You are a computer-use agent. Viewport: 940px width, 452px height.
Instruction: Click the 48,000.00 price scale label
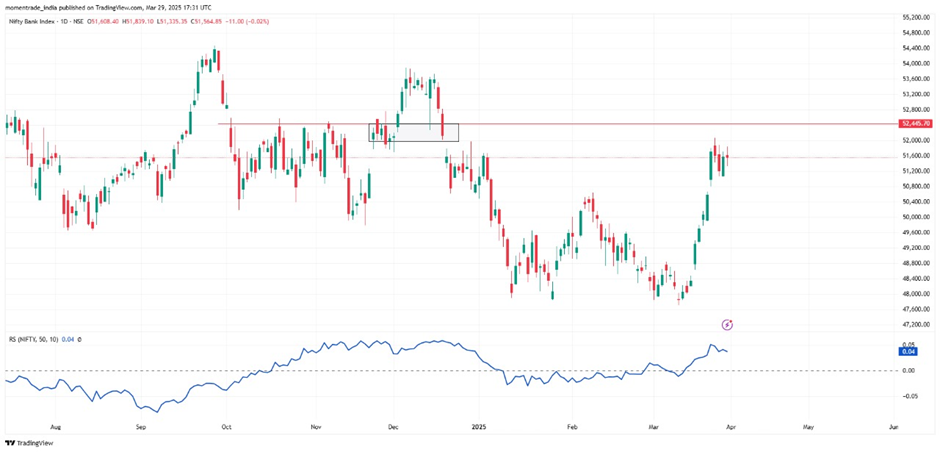point(917,294)
